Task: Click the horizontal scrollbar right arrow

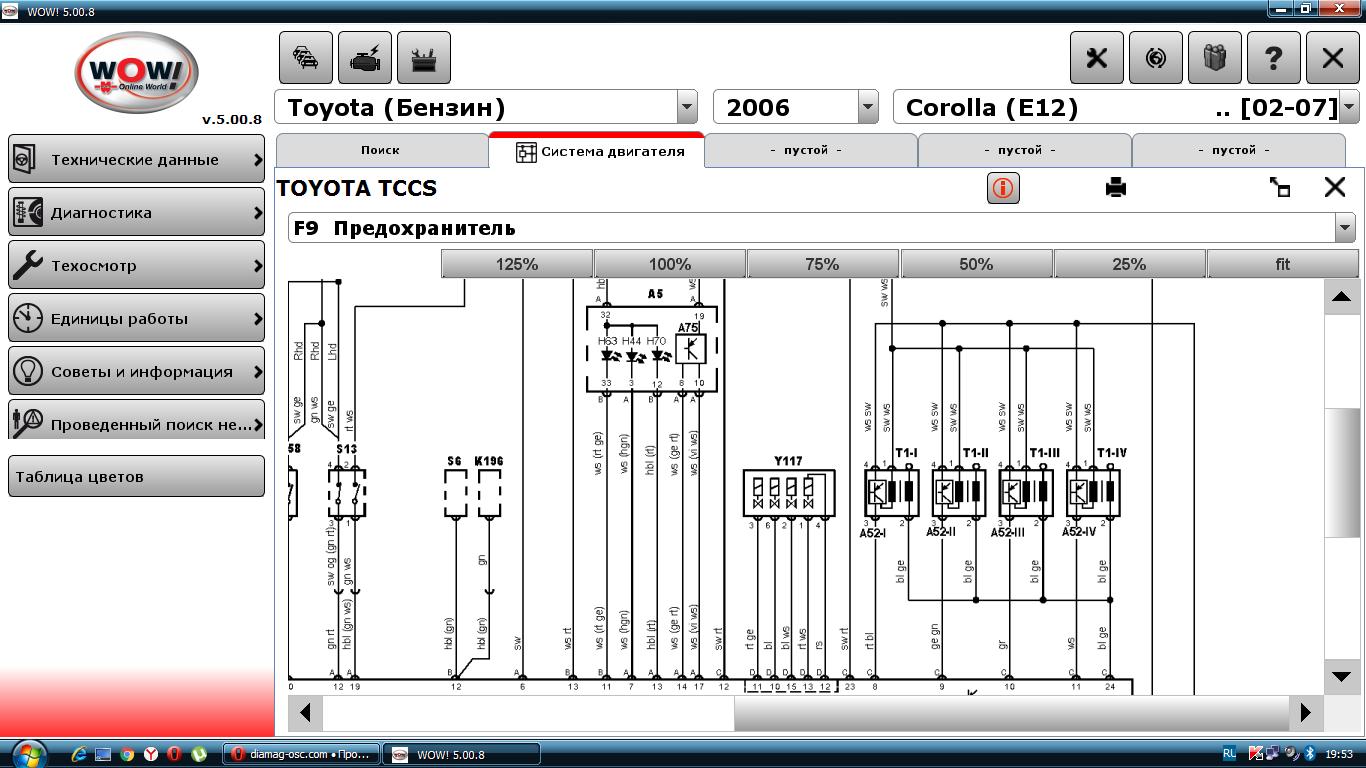Action: pos(1305,713)
